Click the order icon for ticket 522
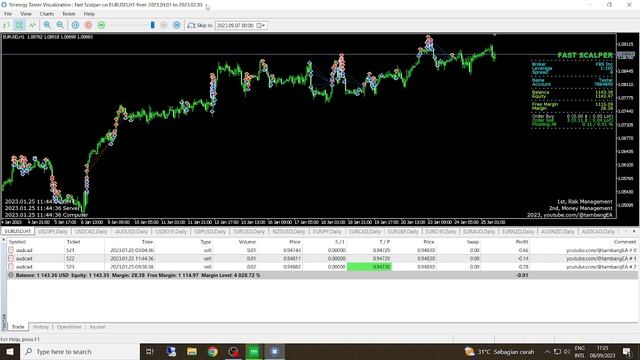The width and height of the screenshot is (640, 360). coord(11,258)
